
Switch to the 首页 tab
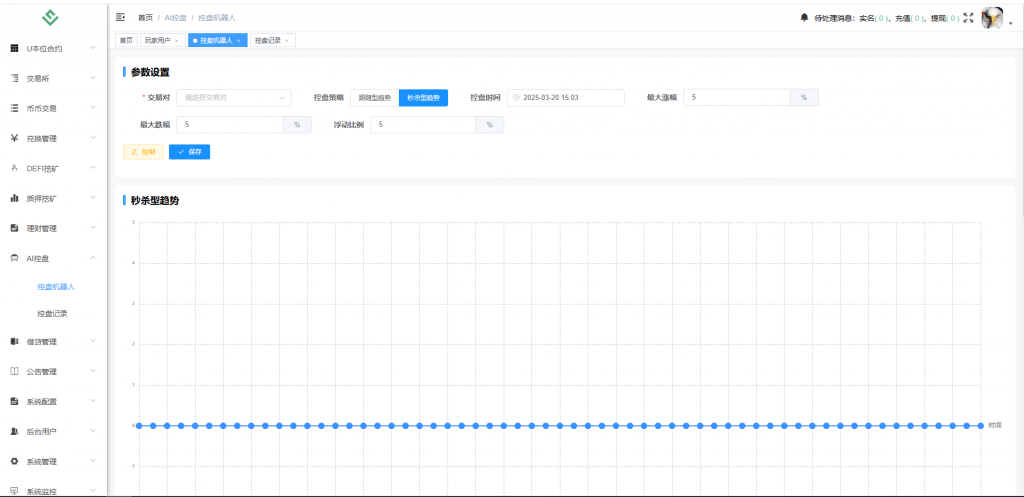[126, 40]
